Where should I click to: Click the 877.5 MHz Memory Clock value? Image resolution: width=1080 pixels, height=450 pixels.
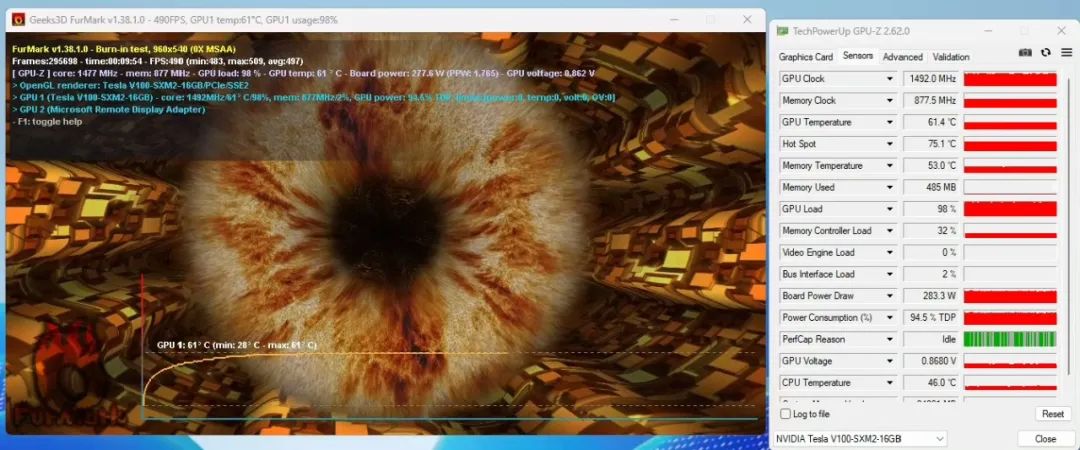tap(931, 101)
